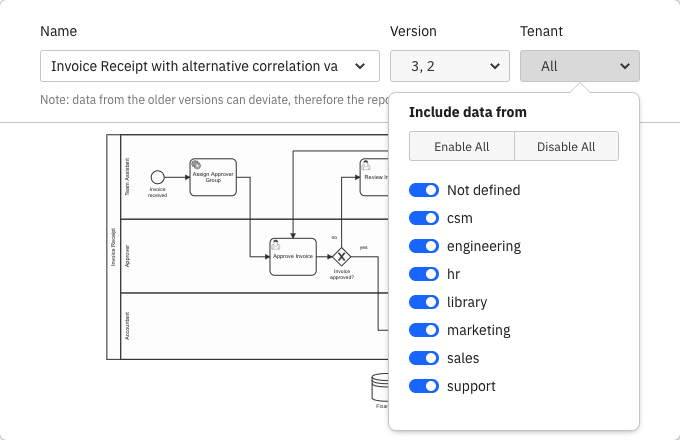The image size is (680, 440).
Task: Click the Approver lane label
Action: (127, 255)
